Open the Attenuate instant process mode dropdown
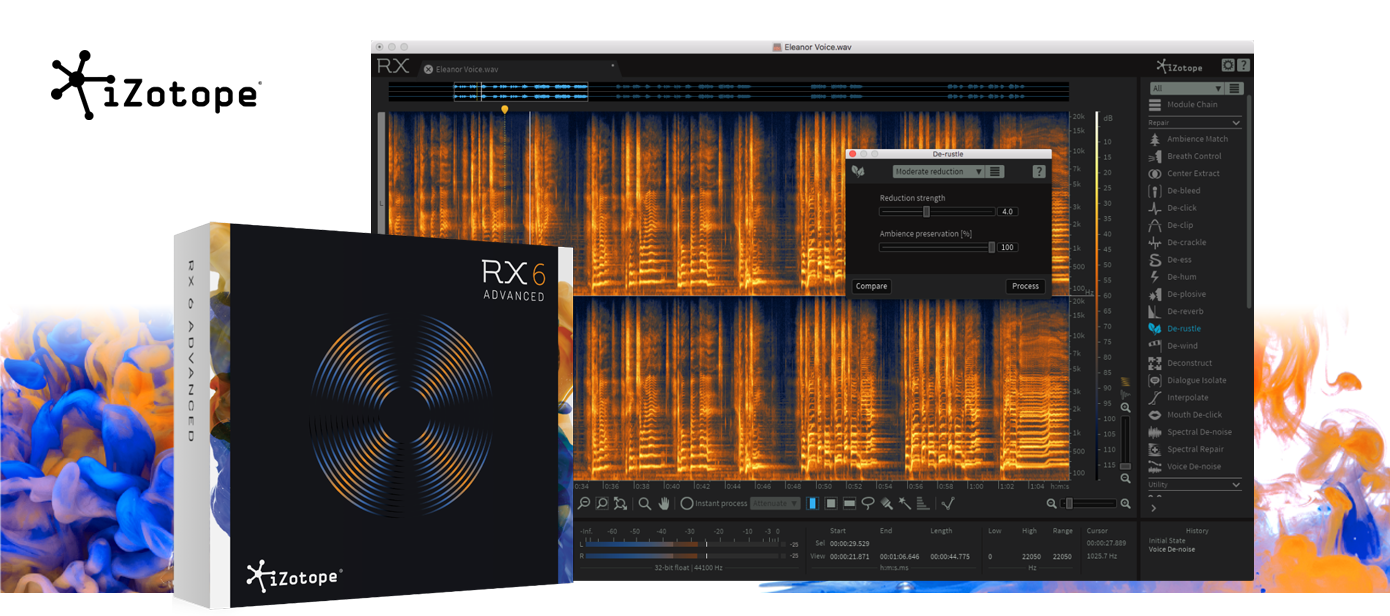1390x616 pixels. tap(775, 503)
